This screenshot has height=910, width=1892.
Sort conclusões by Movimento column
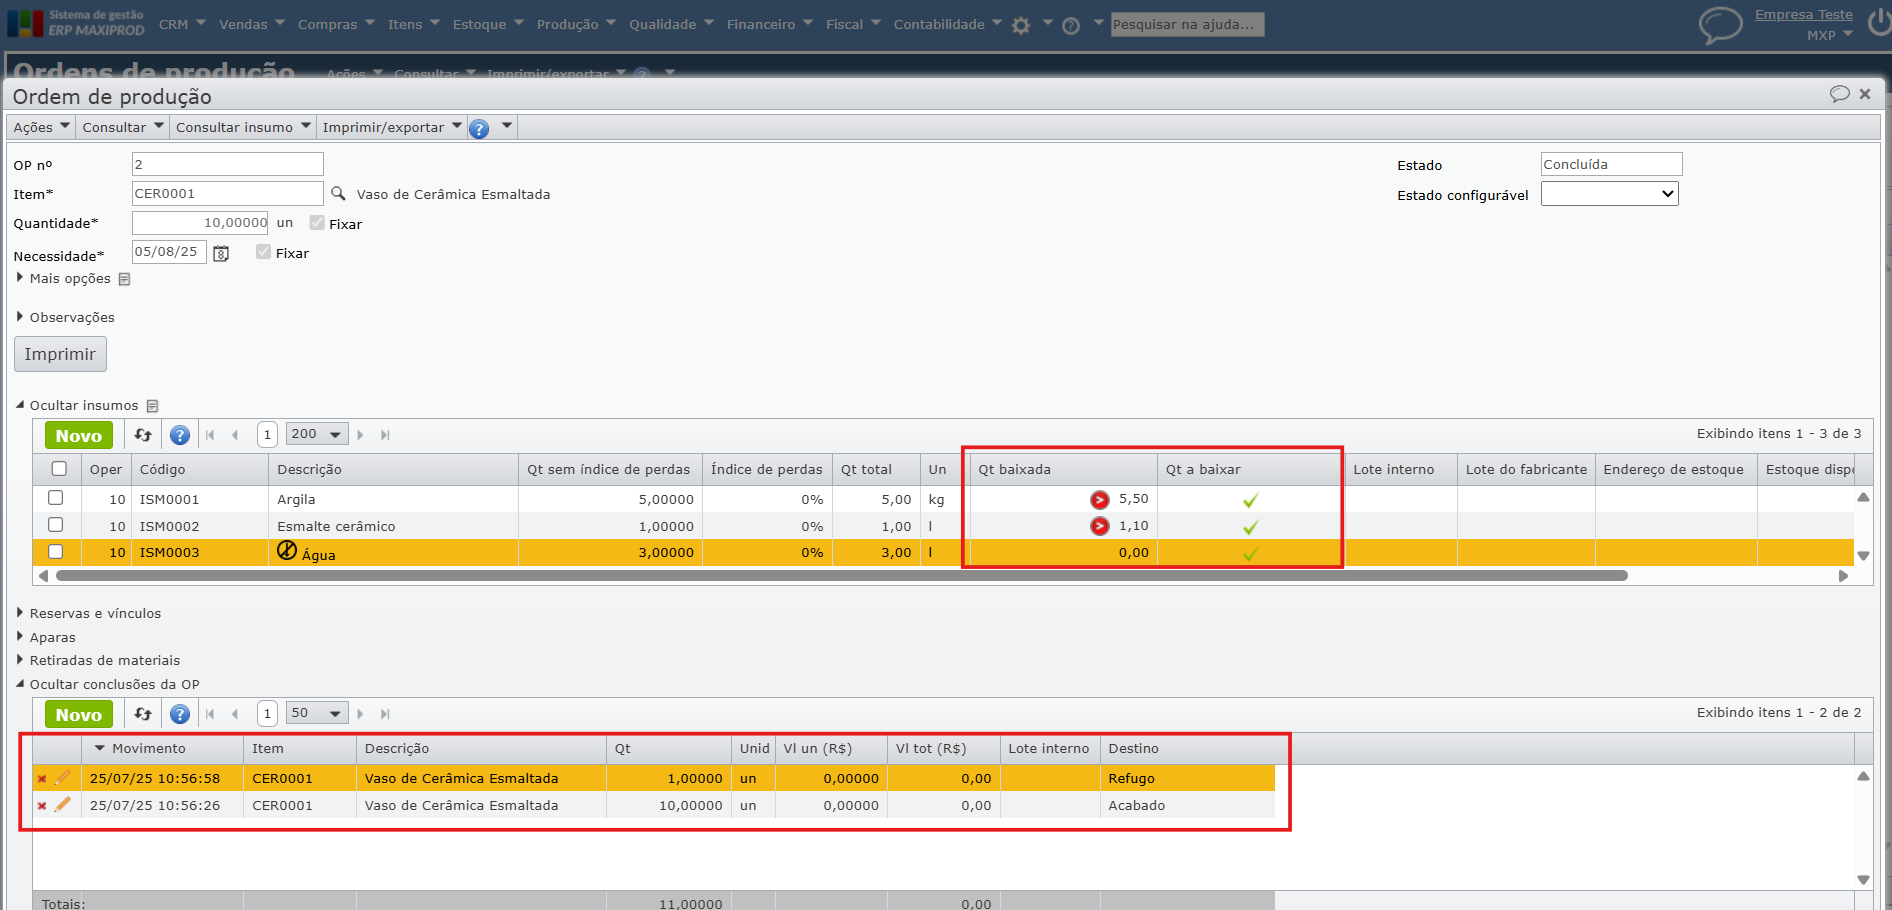148,749
